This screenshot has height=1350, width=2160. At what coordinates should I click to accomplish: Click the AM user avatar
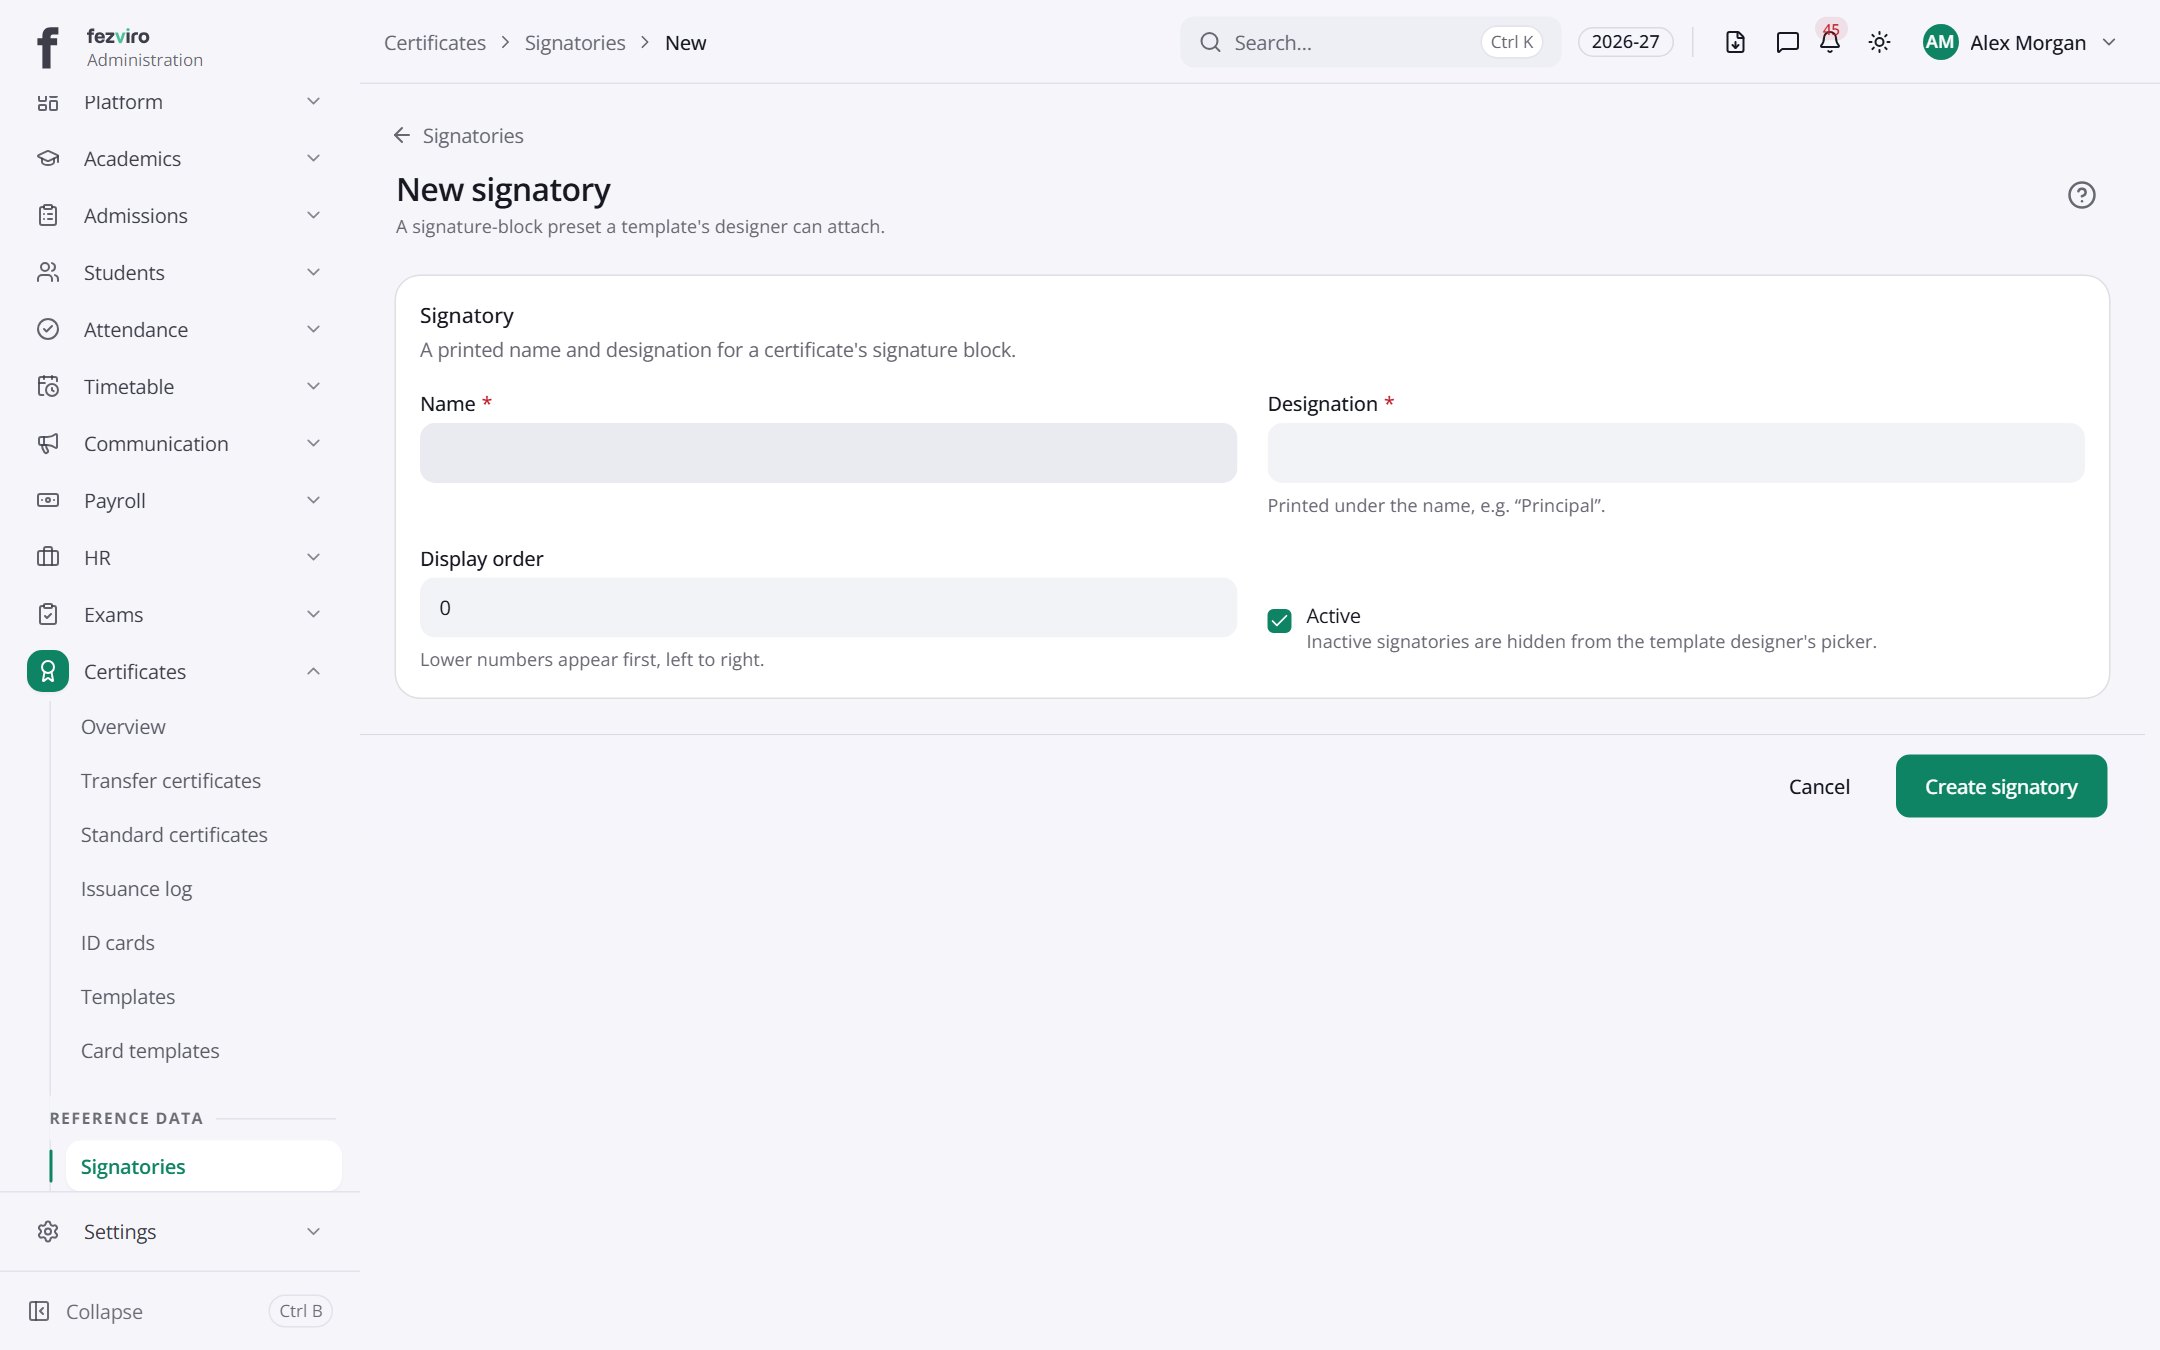coord(1940,42)
